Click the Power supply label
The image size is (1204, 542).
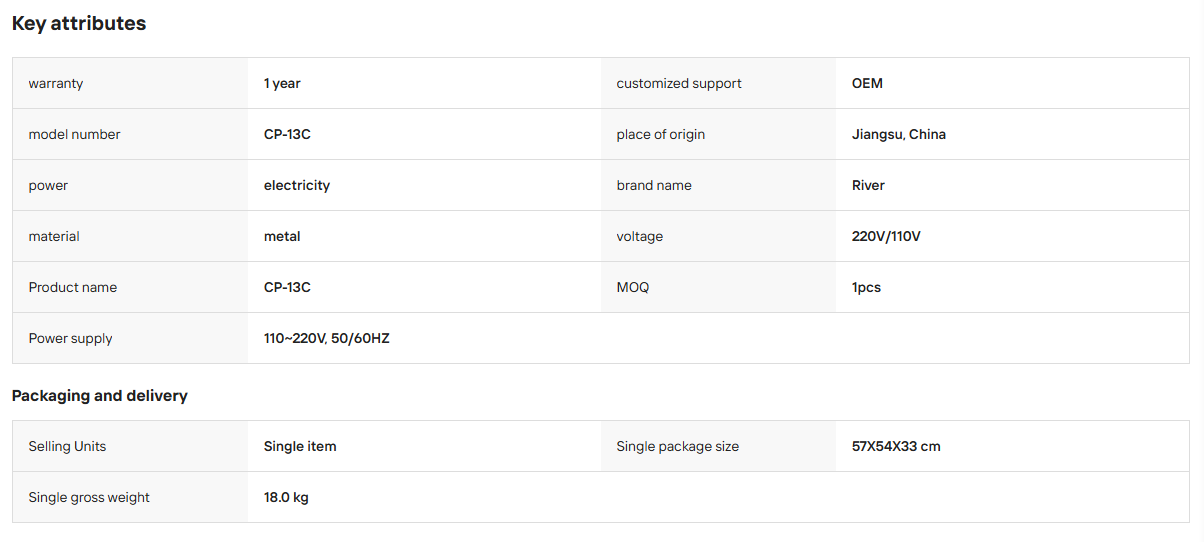click(70, 339)
